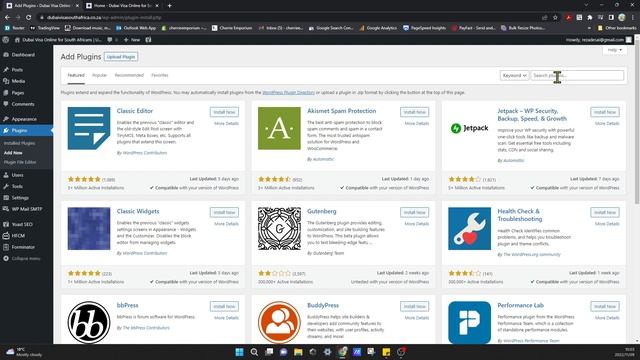Click the BuddyPress plugin logo
The height and width of the screenshot is (360, 640).
click(279, 322)
